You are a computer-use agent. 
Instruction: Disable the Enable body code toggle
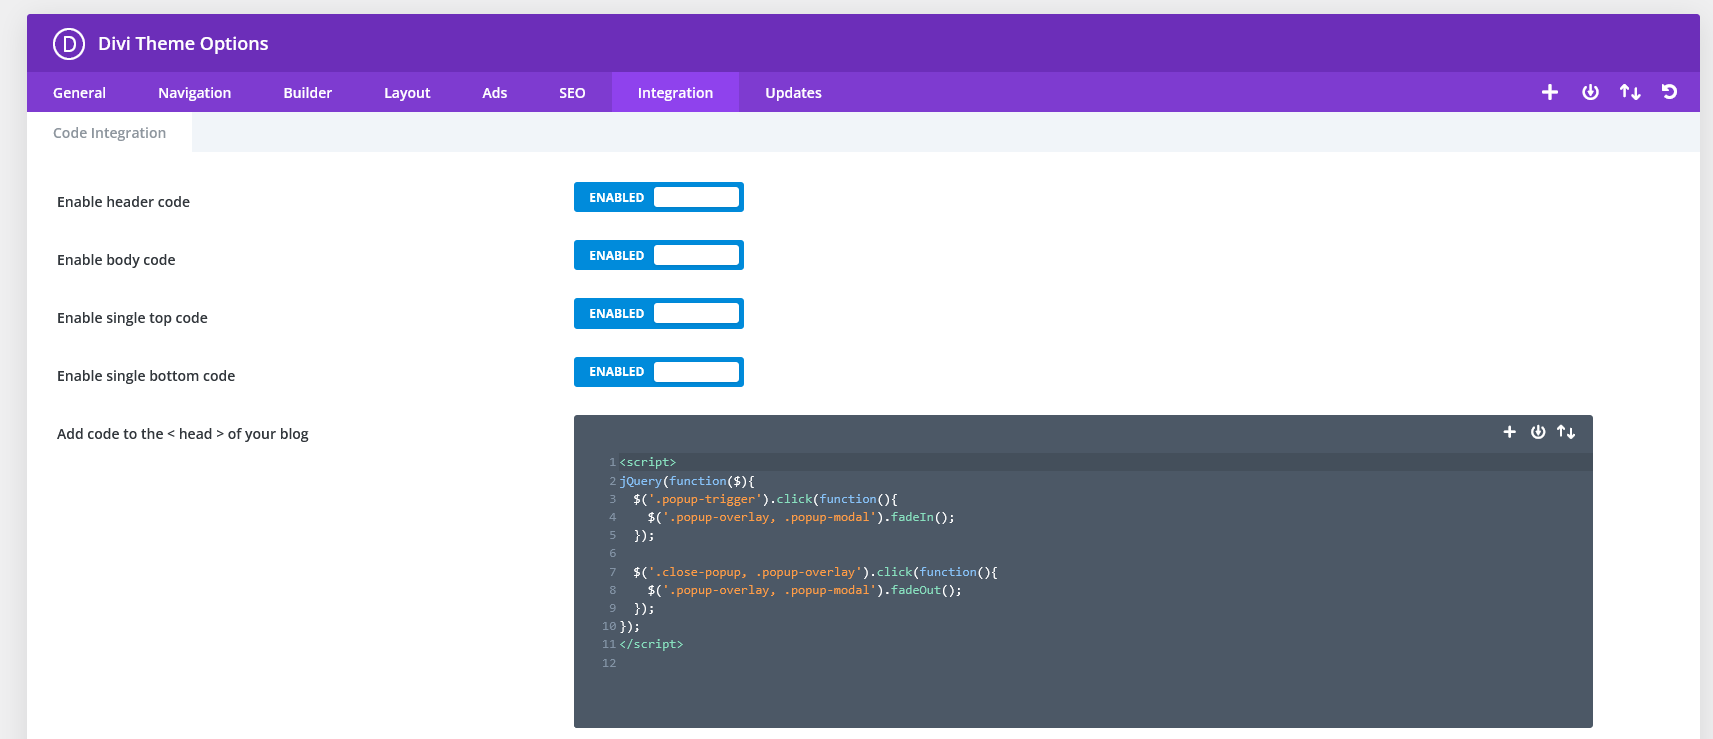(658, 256)
